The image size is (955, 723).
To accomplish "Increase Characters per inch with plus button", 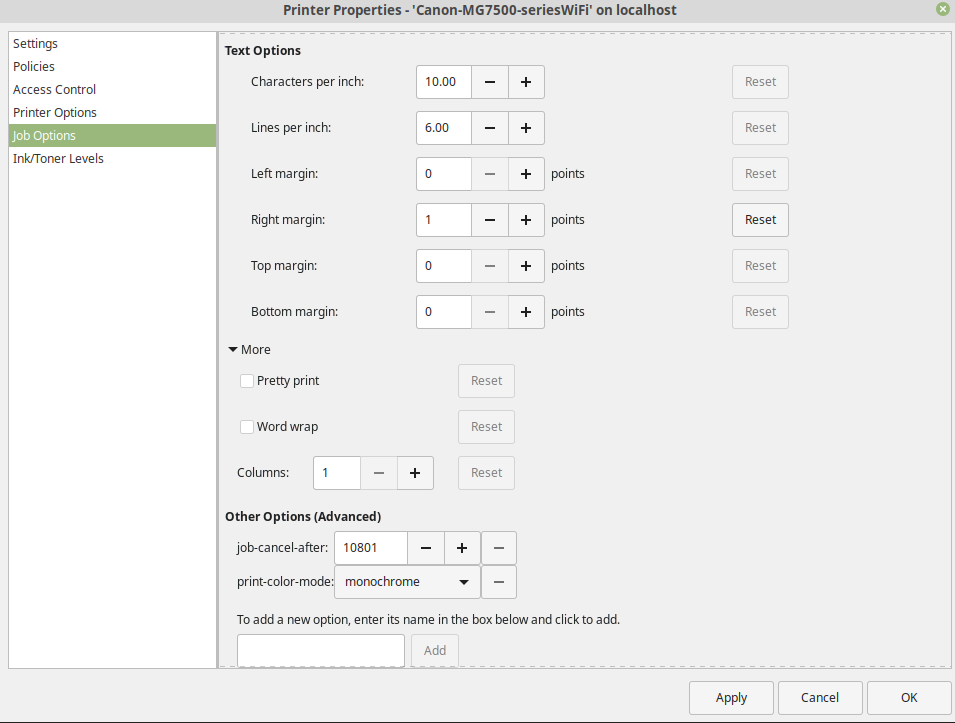I will (x=526, y=82).
